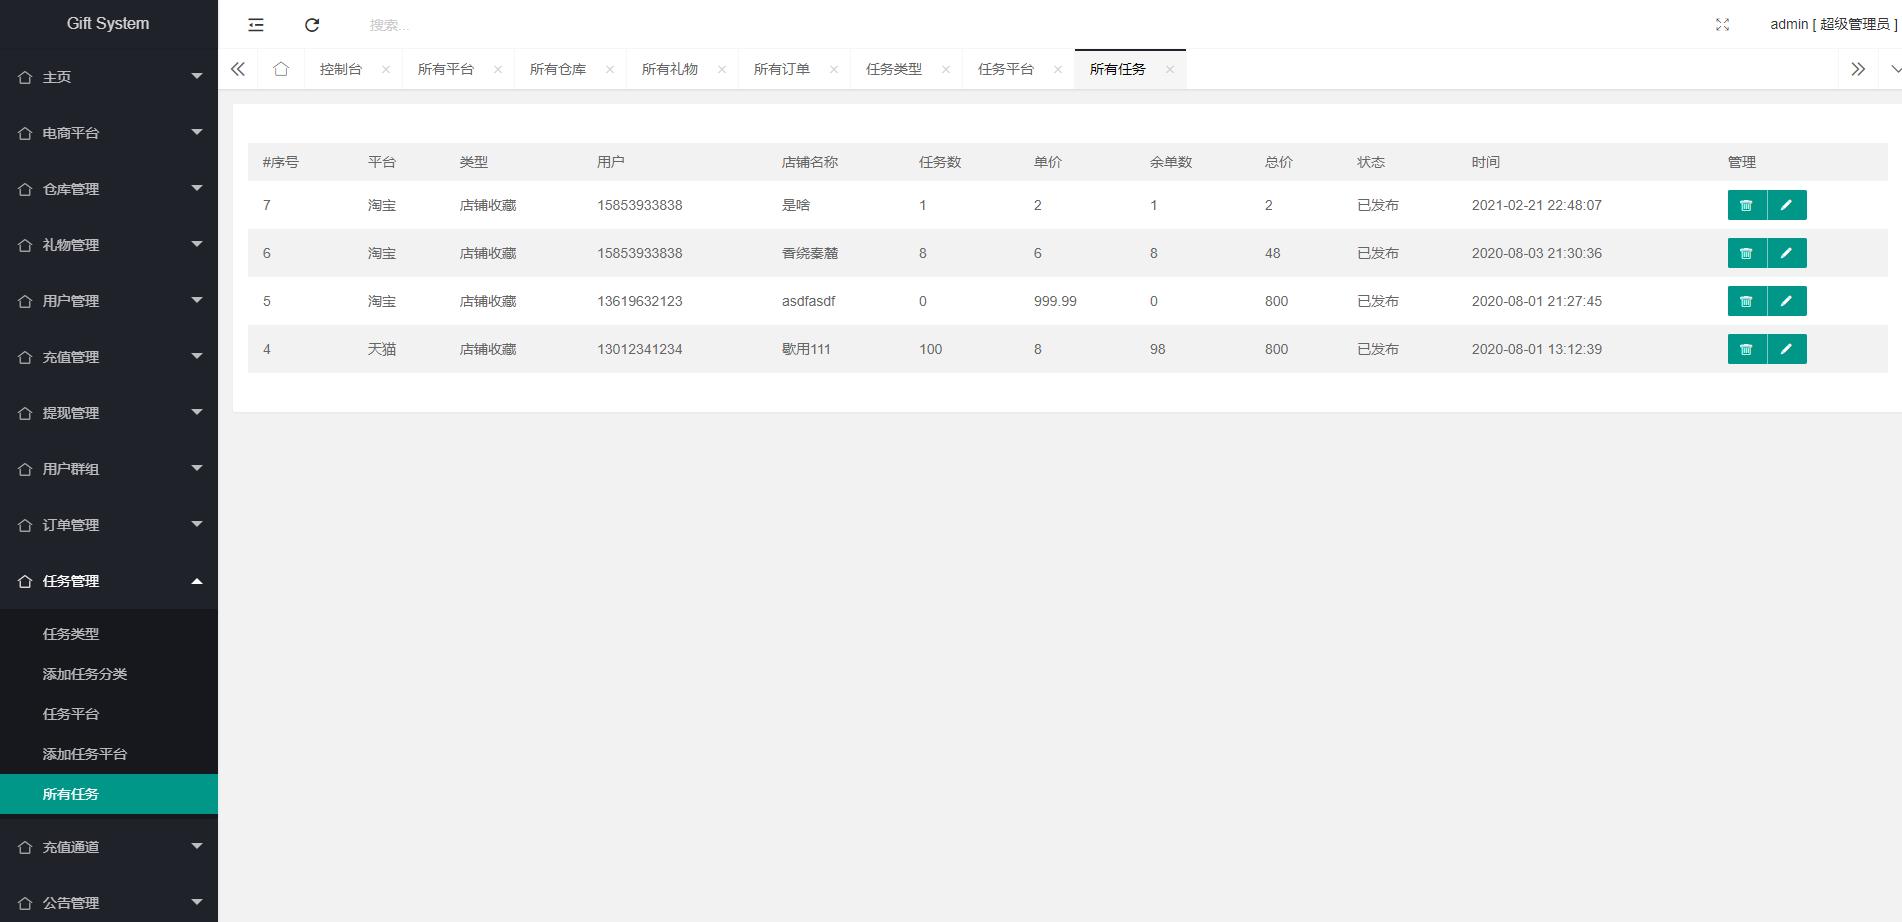Close the 控制台 tab

386,69
